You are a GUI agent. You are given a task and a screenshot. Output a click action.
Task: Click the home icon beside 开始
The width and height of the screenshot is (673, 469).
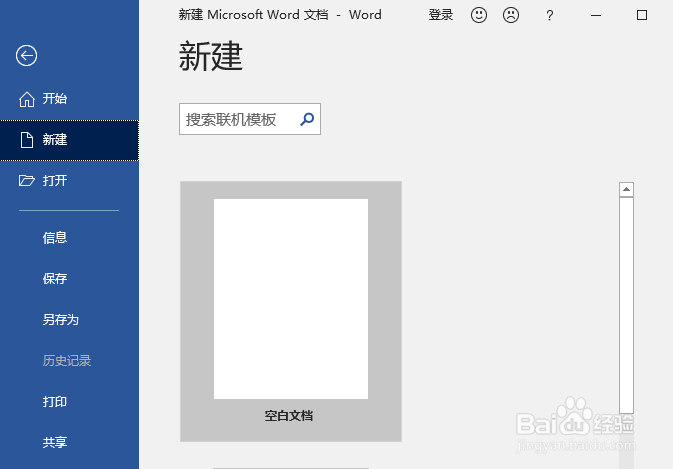[27, 99]
